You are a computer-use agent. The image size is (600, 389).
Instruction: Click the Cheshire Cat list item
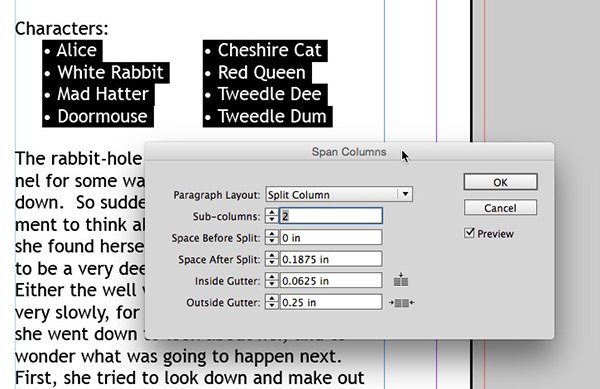[x=265, y=50]
